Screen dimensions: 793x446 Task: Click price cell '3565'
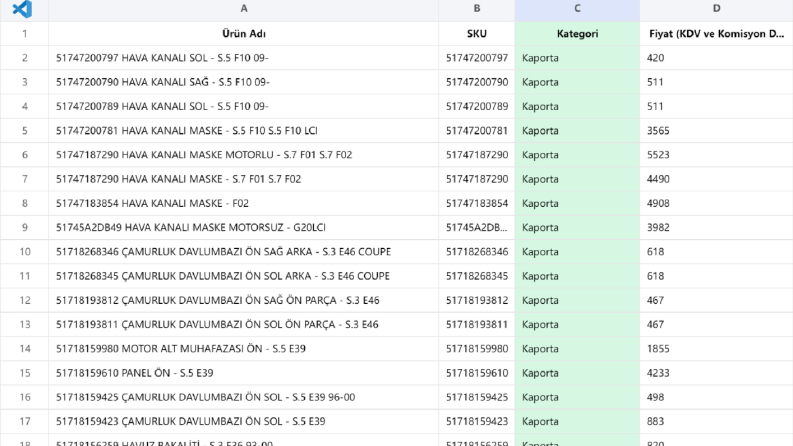[x=716, y=130]
